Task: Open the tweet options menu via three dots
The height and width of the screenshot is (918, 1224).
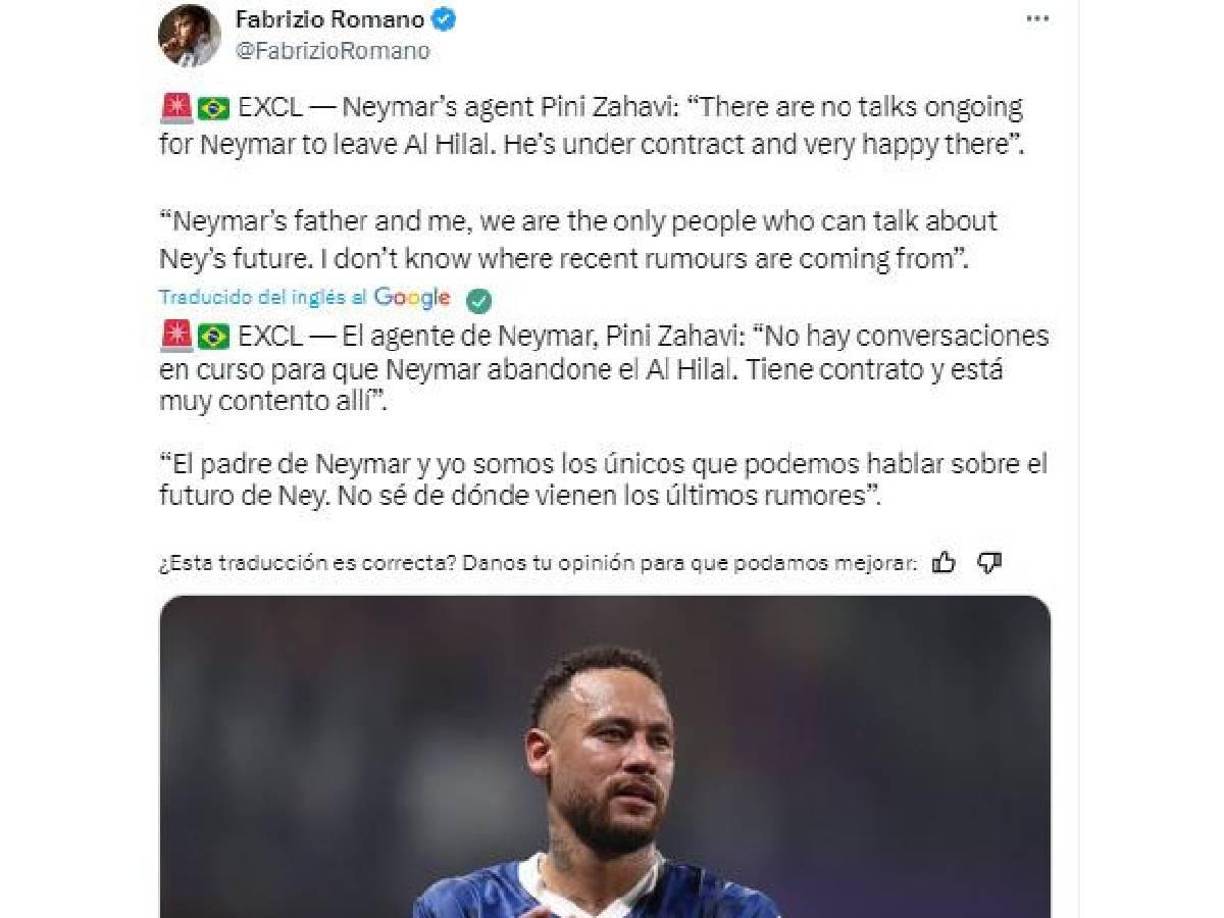Action: (x=1035, y=17)
